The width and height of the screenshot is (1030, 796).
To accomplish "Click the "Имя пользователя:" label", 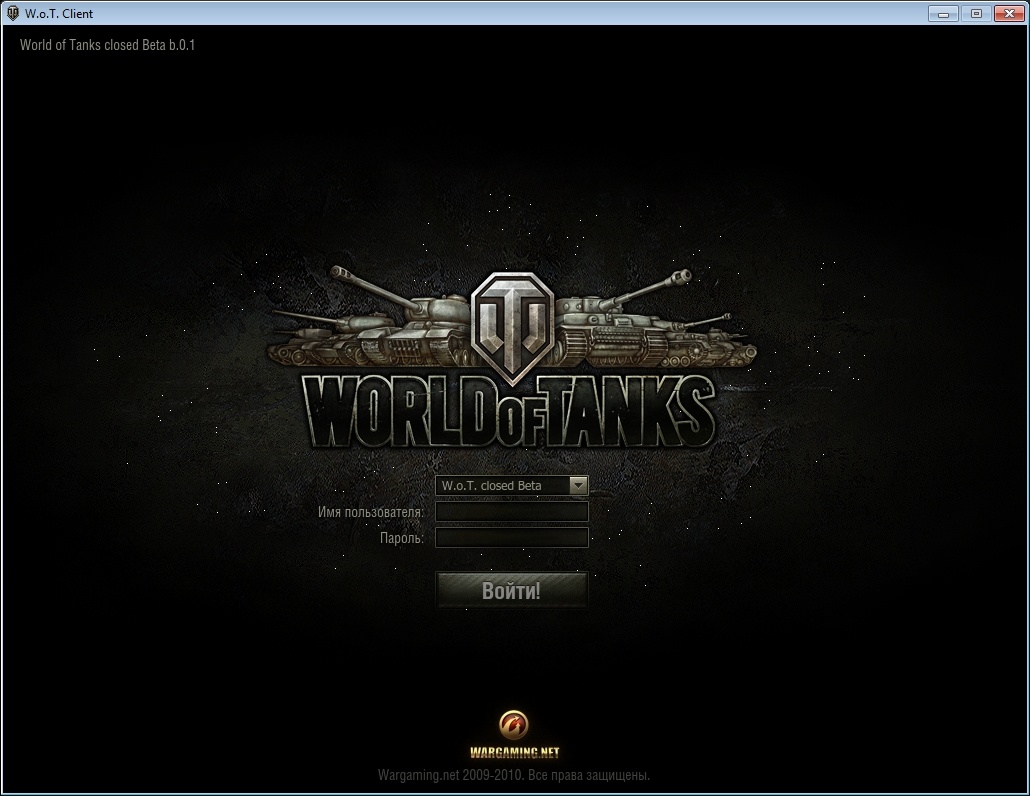I will [x=370, y=512].
